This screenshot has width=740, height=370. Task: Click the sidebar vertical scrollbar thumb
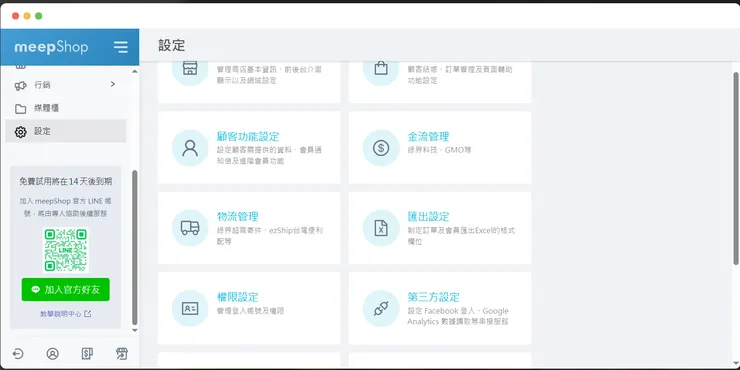tap(135, 247)
